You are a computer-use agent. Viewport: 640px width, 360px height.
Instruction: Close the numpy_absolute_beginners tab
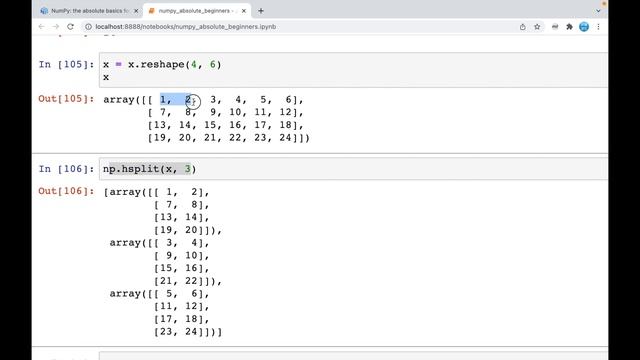tap(244, 11)
